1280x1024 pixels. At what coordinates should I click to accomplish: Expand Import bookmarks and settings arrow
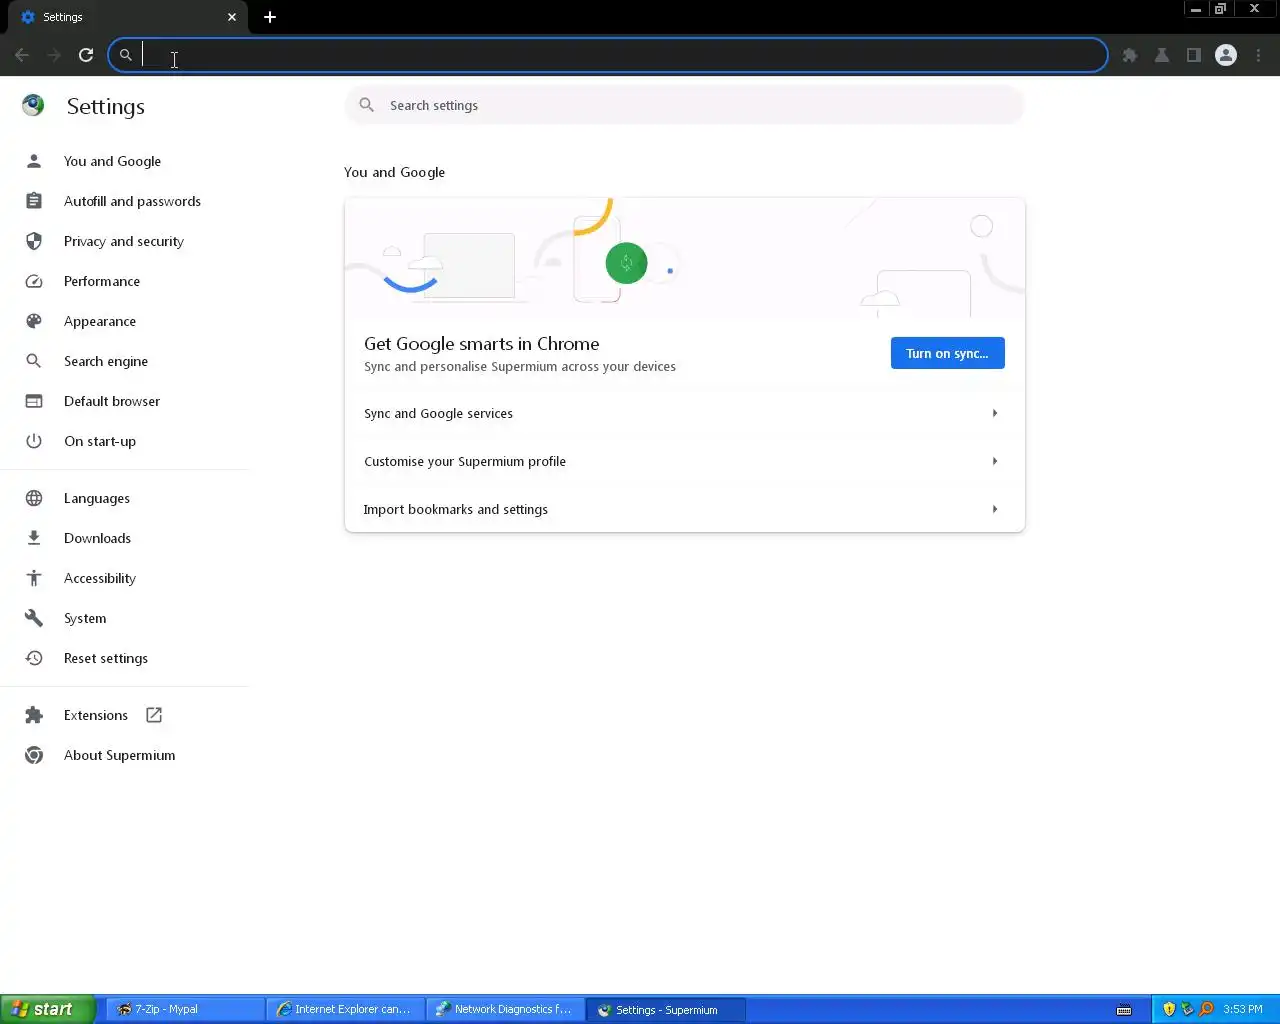[995, 509]
